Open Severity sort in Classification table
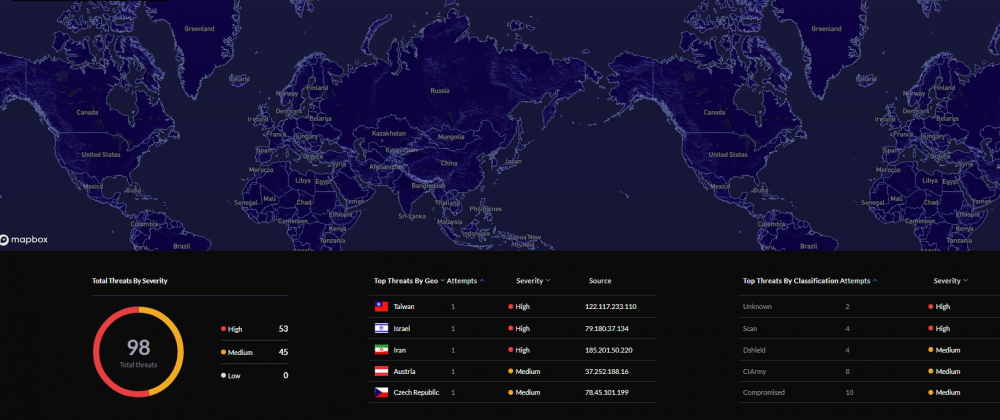Image resolution: width=1000 pixels, height=420 pixels. click(951, 281)
